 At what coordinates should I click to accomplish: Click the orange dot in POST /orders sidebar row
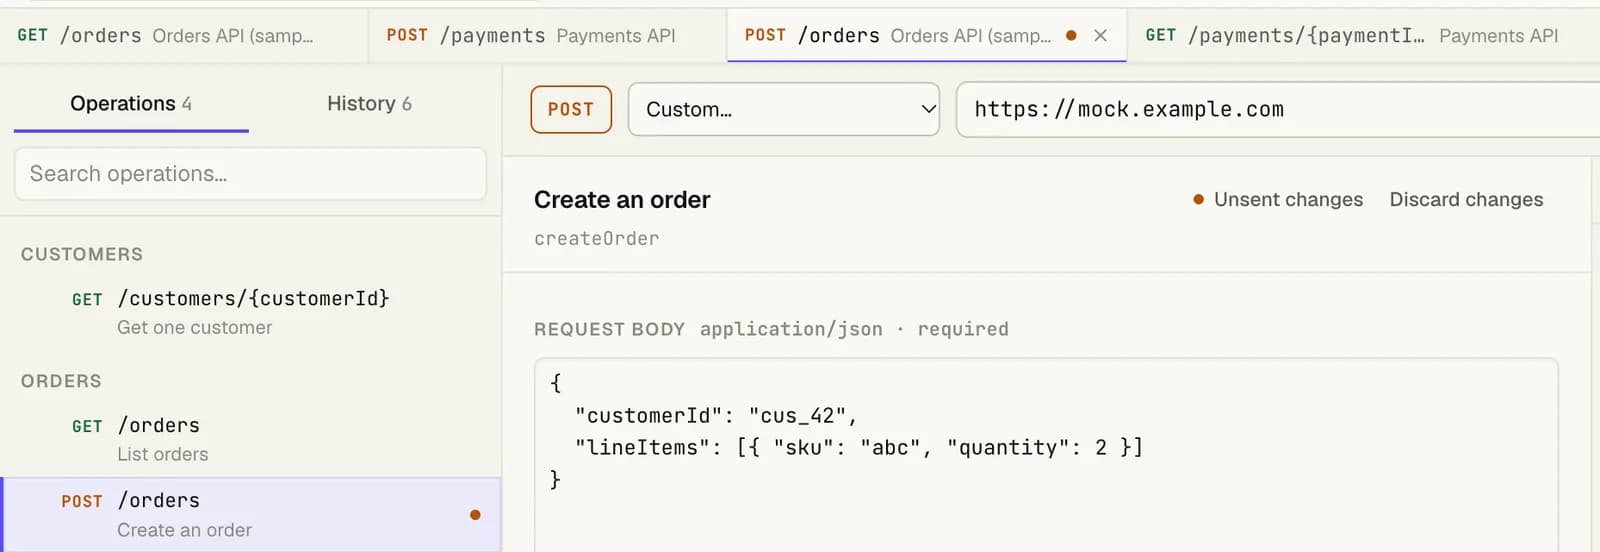pos(475,515)
